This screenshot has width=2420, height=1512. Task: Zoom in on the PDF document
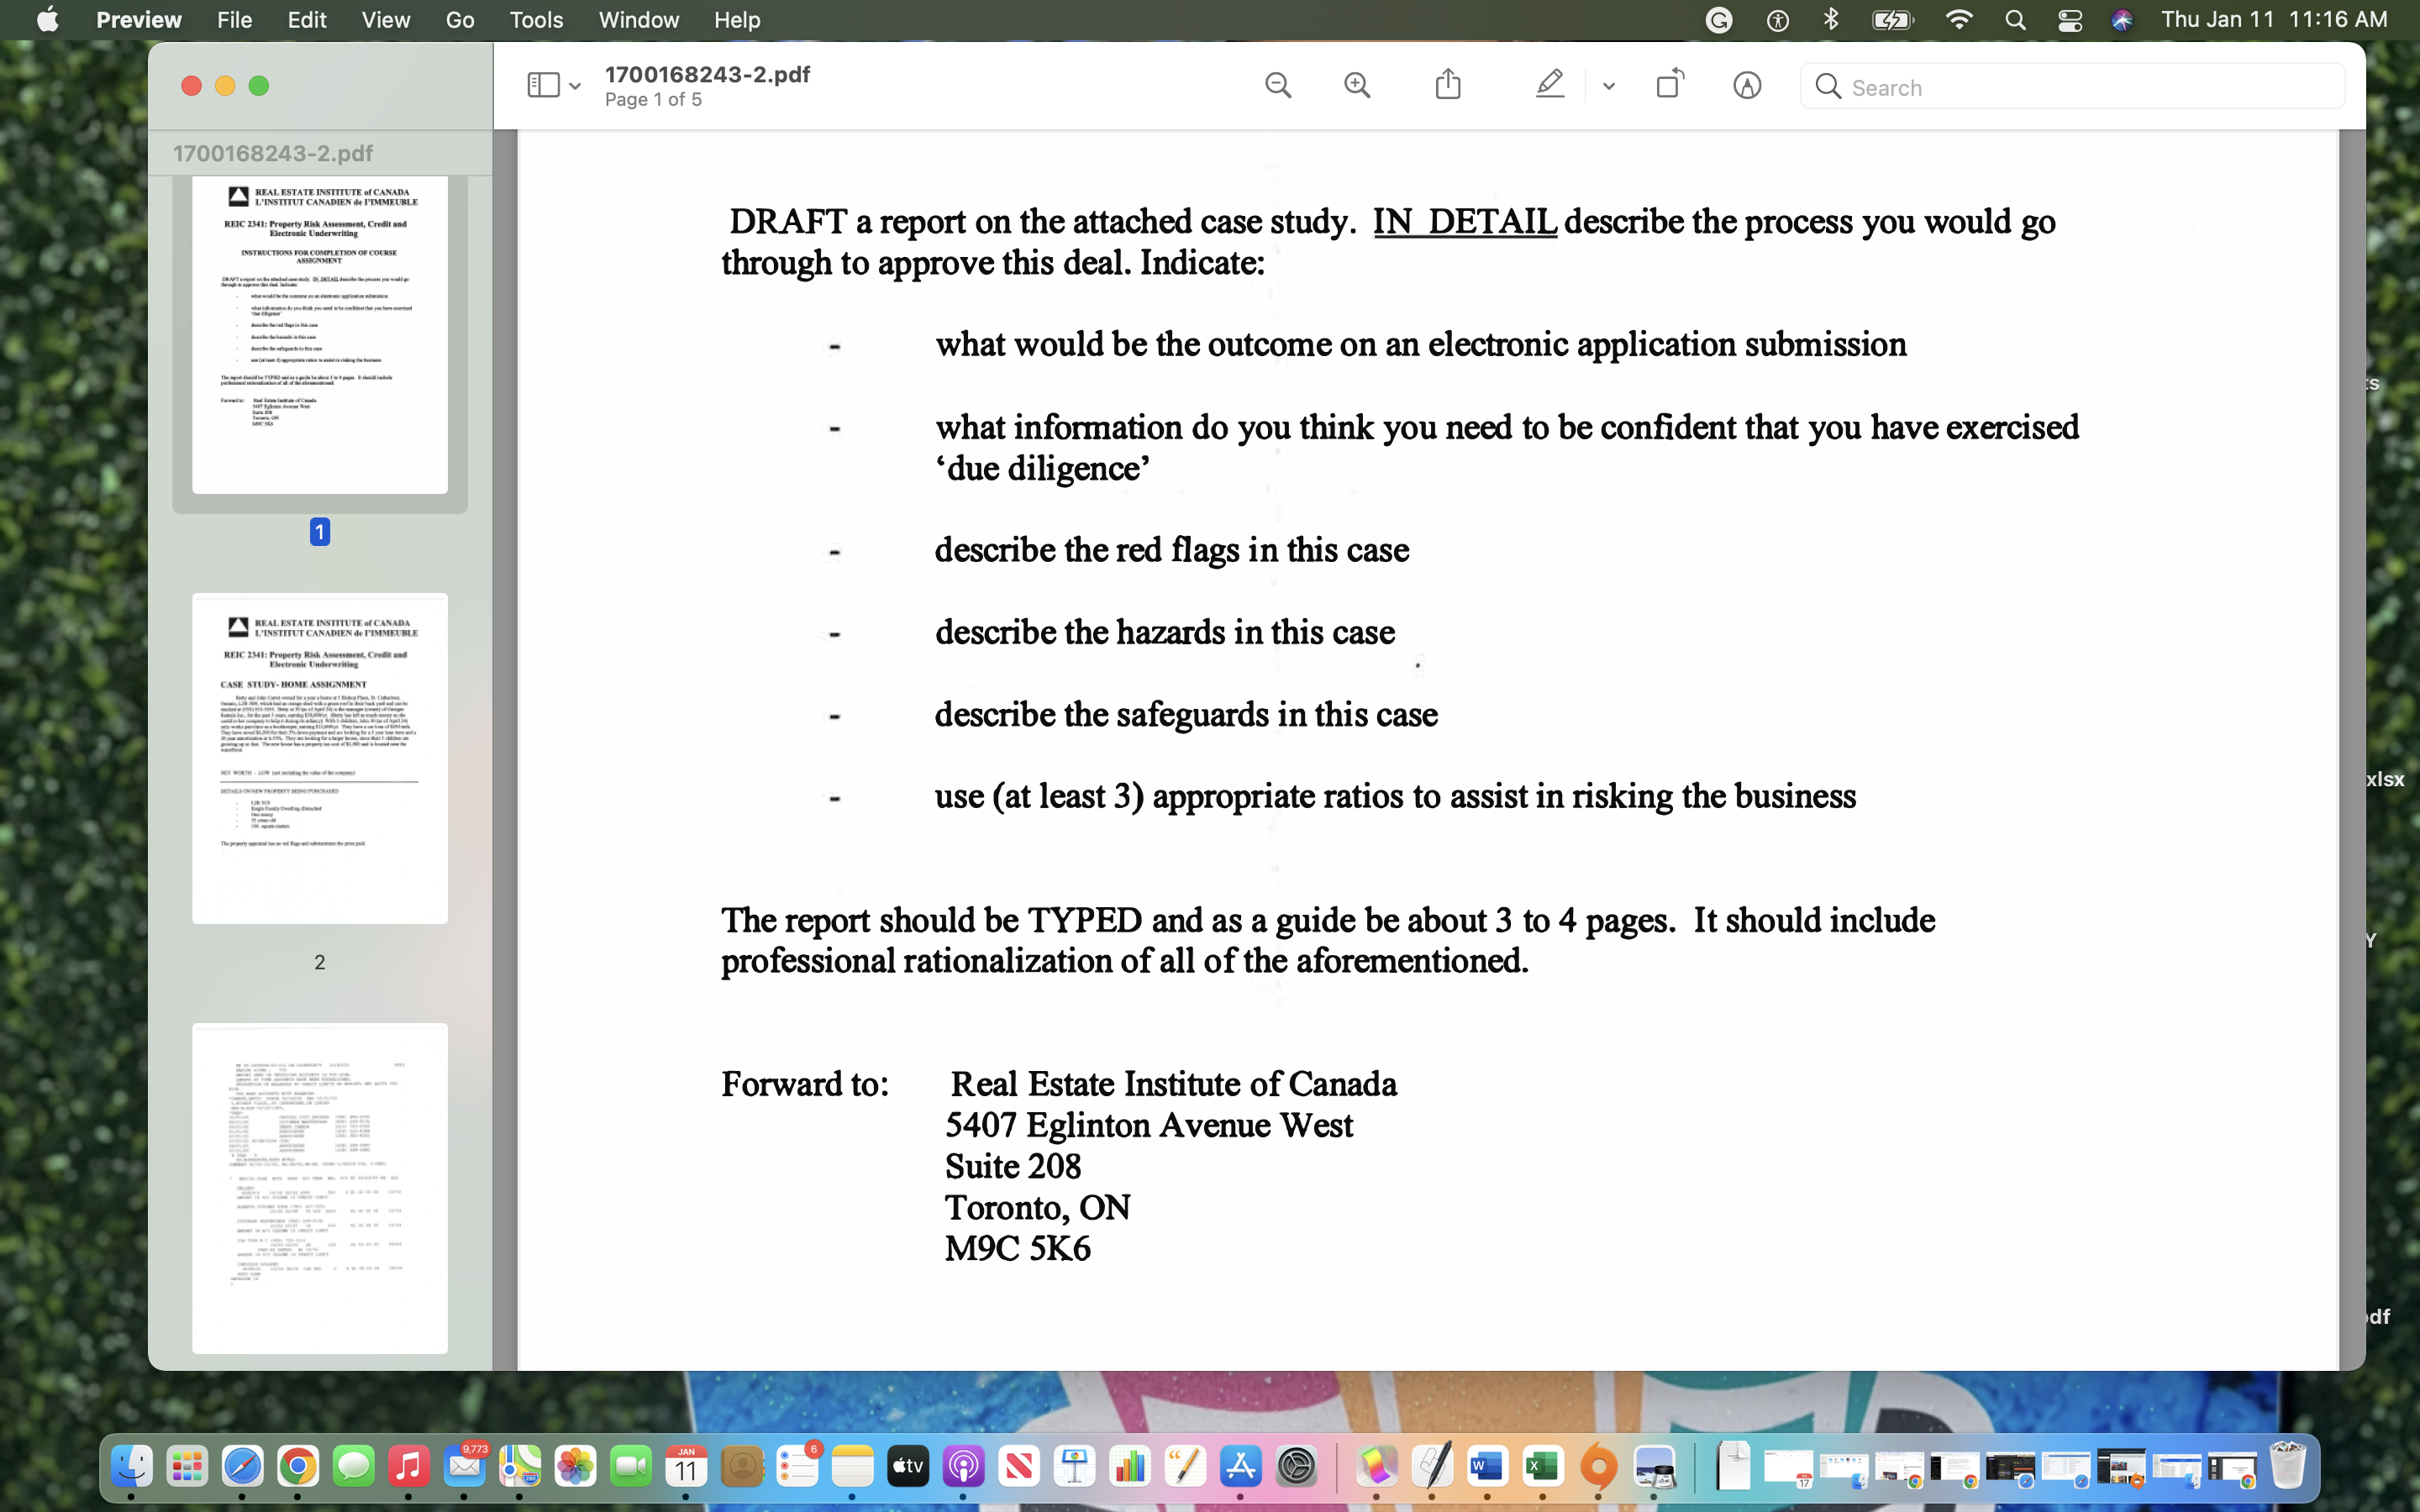coord(1357,85)
